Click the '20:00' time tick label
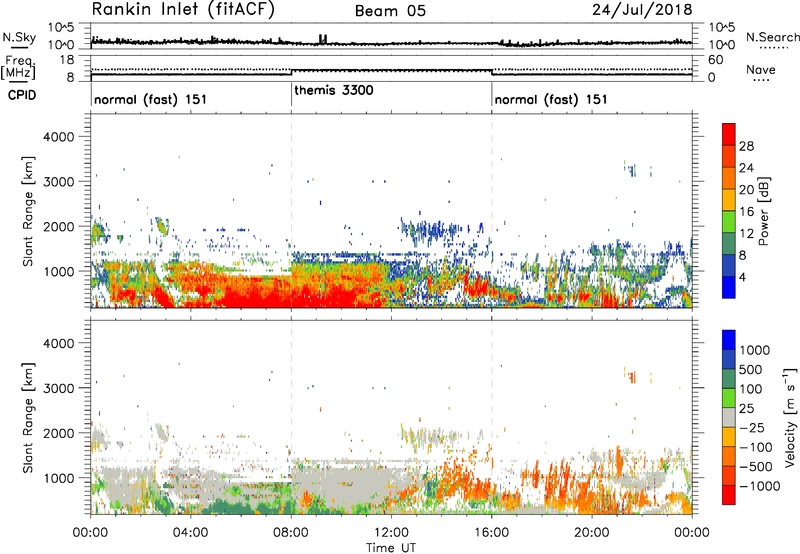The image size is (800, 554). coord(591,533)
